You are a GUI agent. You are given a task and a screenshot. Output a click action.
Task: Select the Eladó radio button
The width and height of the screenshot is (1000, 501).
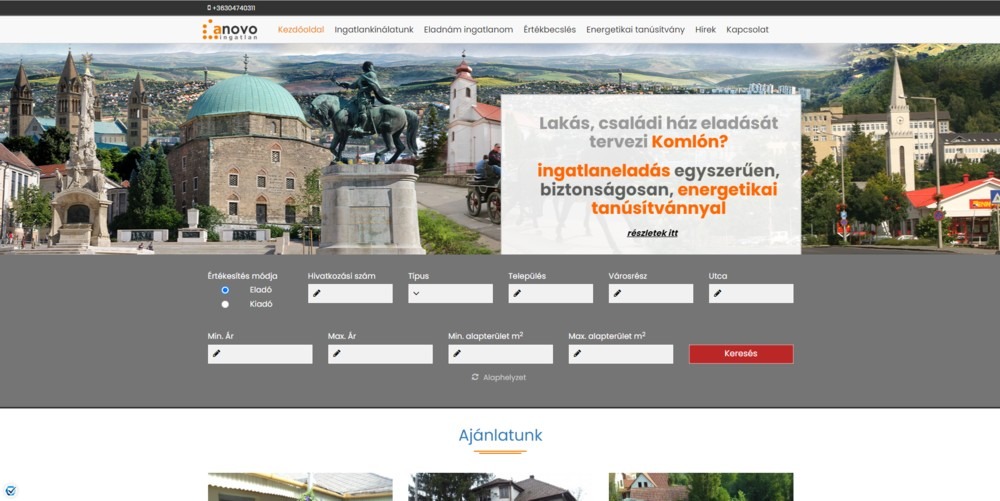point(225,290)
